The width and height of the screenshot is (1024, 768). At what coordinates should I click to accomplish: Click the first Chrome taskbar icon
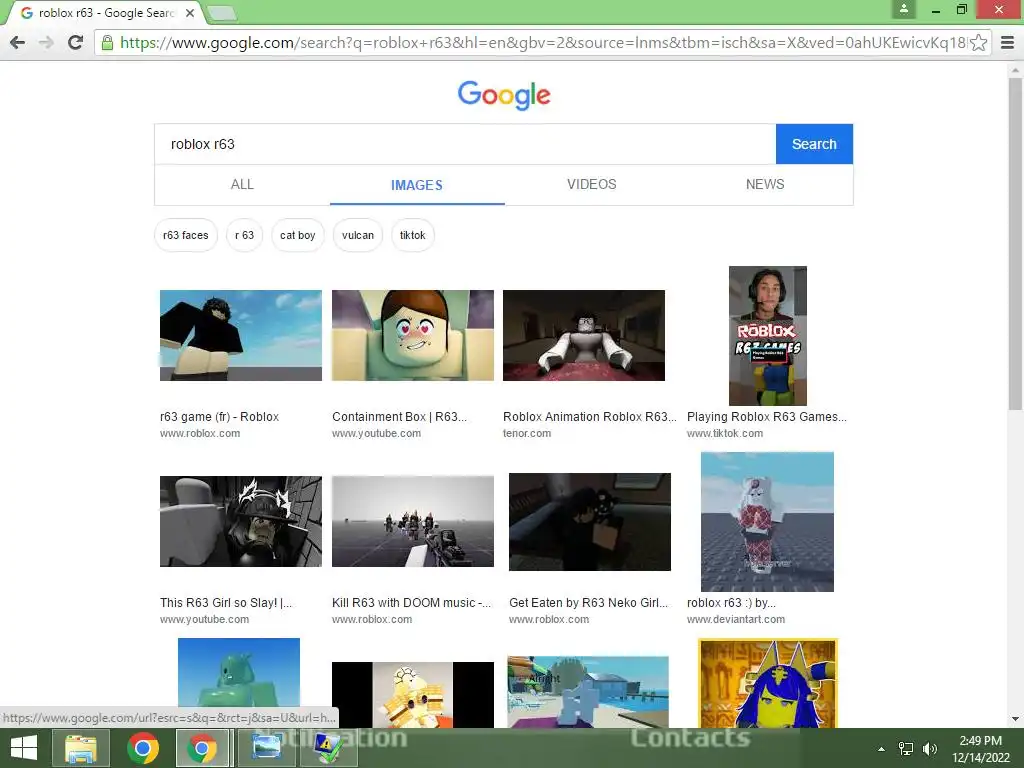pos(142,748)
